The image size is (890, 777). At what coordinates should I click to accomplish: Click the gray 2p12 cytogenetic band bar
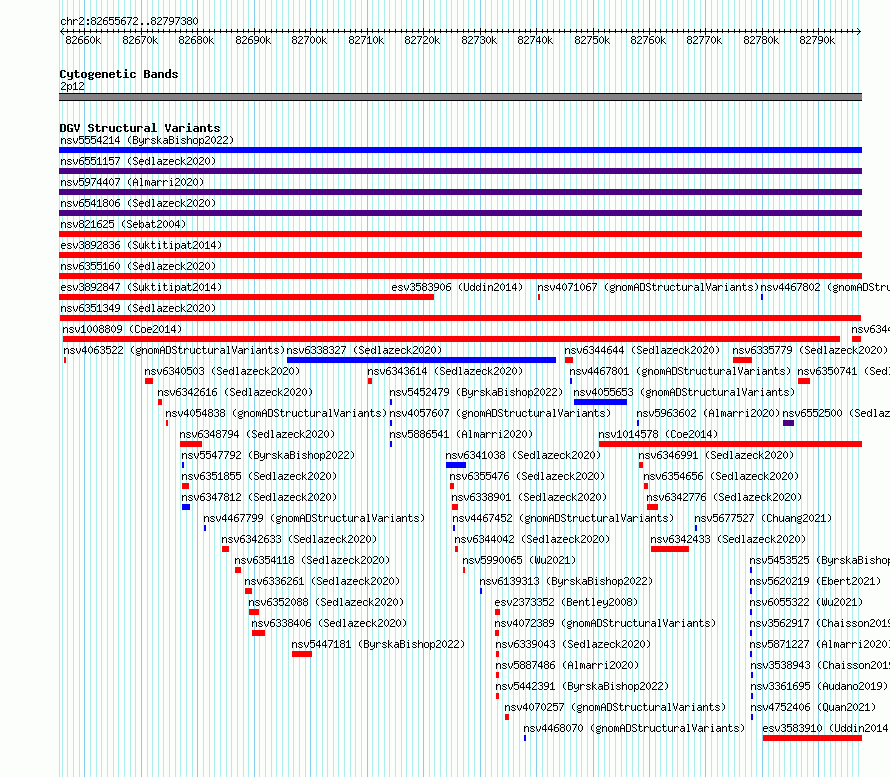pyautogui.click(x=460, y=97)
